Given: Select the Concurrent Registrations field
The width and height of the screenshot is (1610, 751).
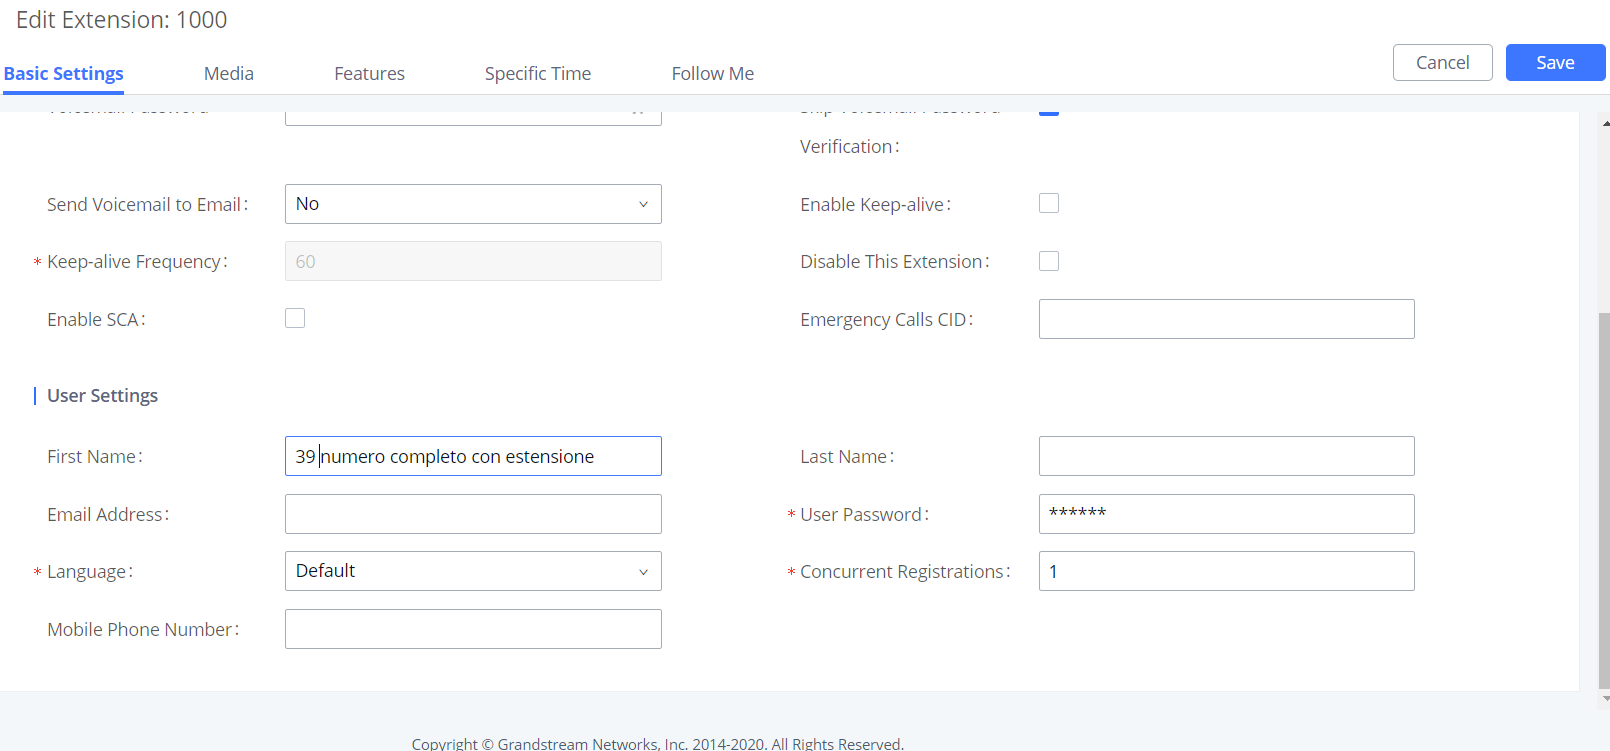Looking at the screenshot, I should tap(1227, 571).
